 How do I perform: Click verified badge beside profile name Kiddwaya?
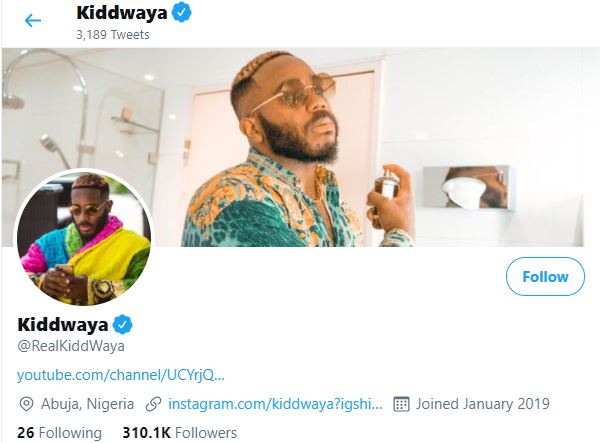(x=122, y=325)
